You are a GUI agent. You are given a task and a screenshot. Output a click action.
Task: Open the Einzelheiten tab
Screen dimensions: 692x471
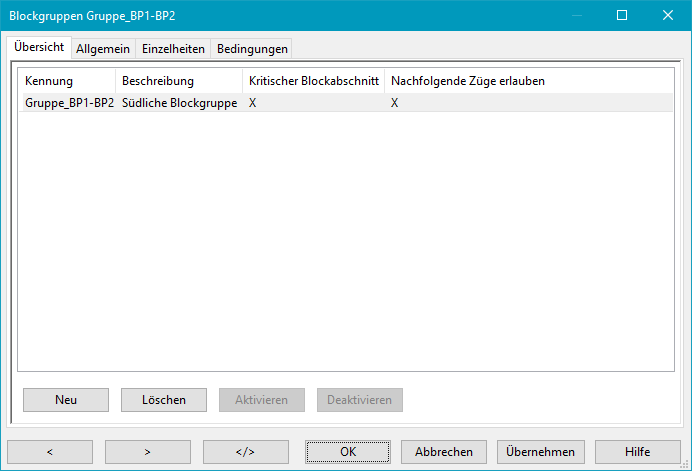[x=173, y=49]
